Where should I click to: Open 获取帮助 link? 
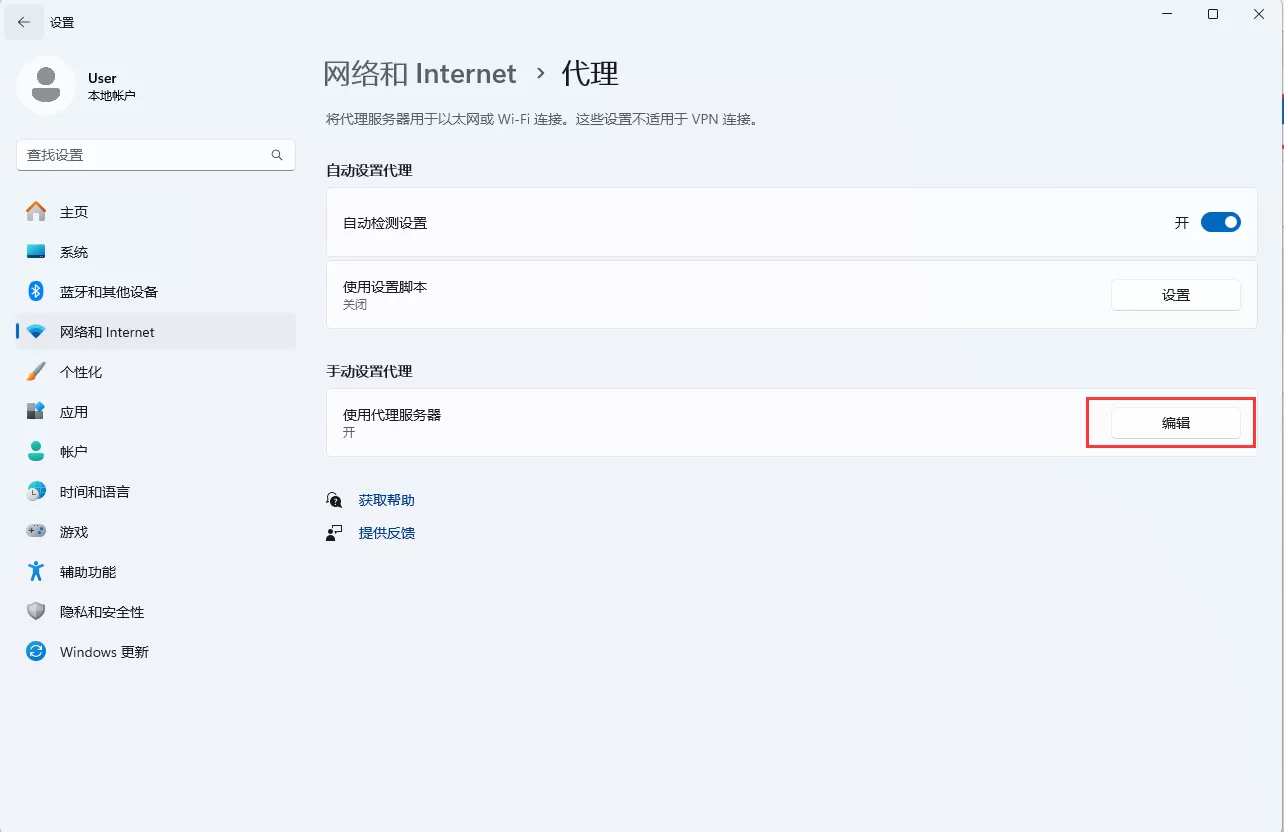[x=386, y=500]
